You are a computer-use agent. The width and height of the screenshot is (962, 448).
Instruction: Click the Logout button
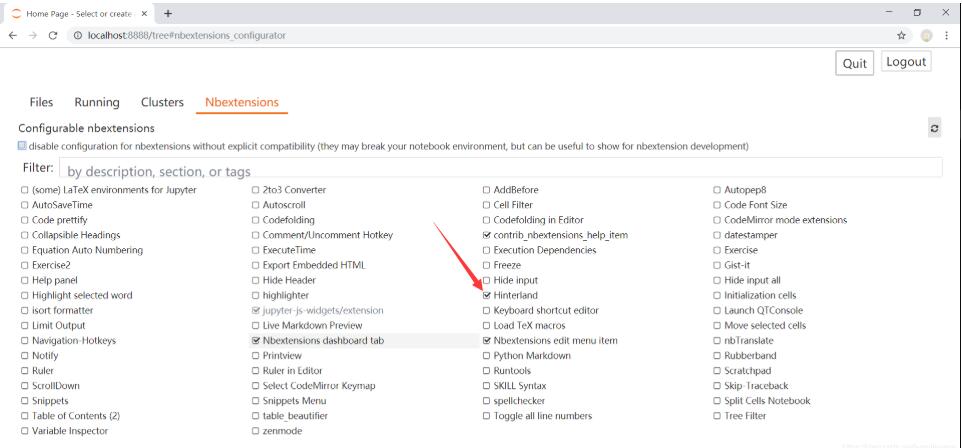click(x=905, y=62)
